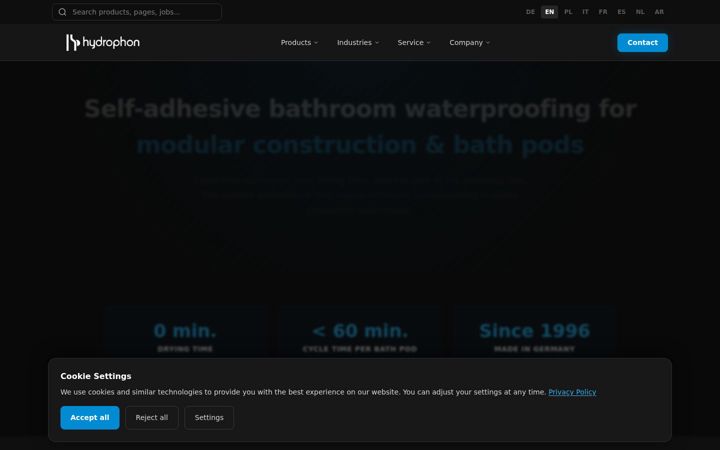The height and width of the screenshot is (450, 720).
Task: Switch language to IT
Action: tap(585, 12)
